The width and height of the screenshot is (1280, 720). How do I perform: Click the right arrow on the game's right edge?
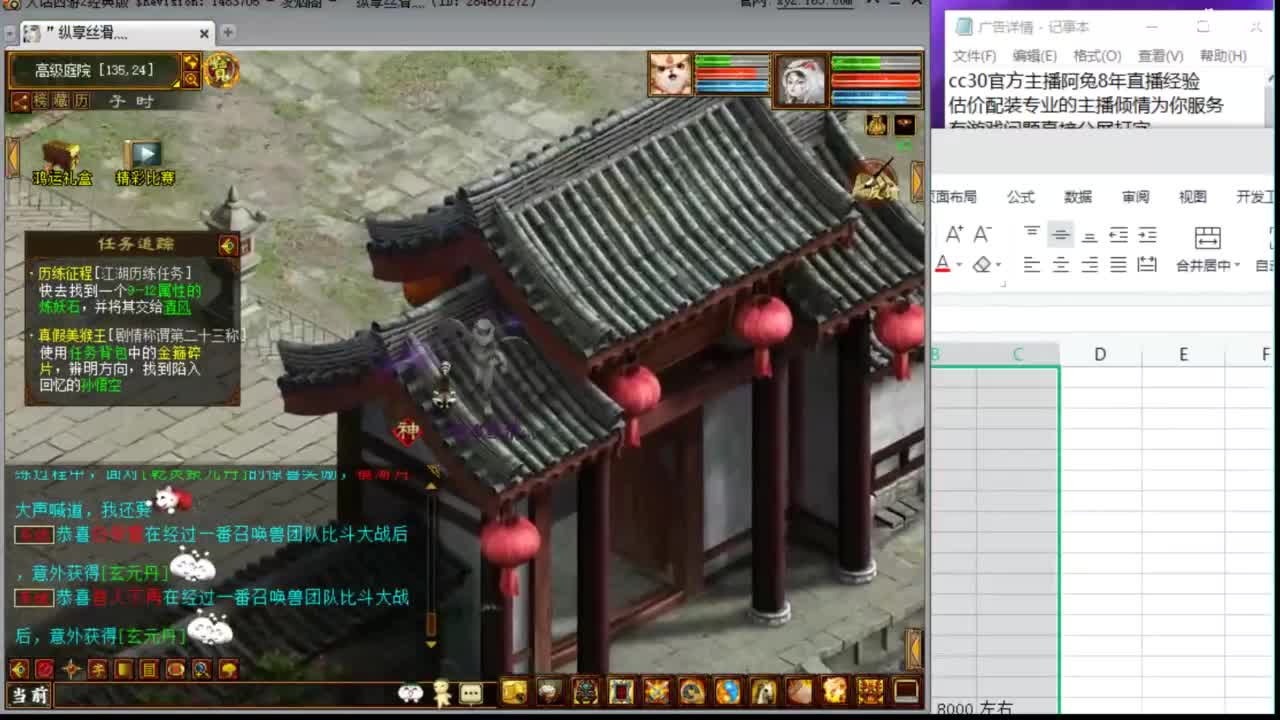pos(917,181)
